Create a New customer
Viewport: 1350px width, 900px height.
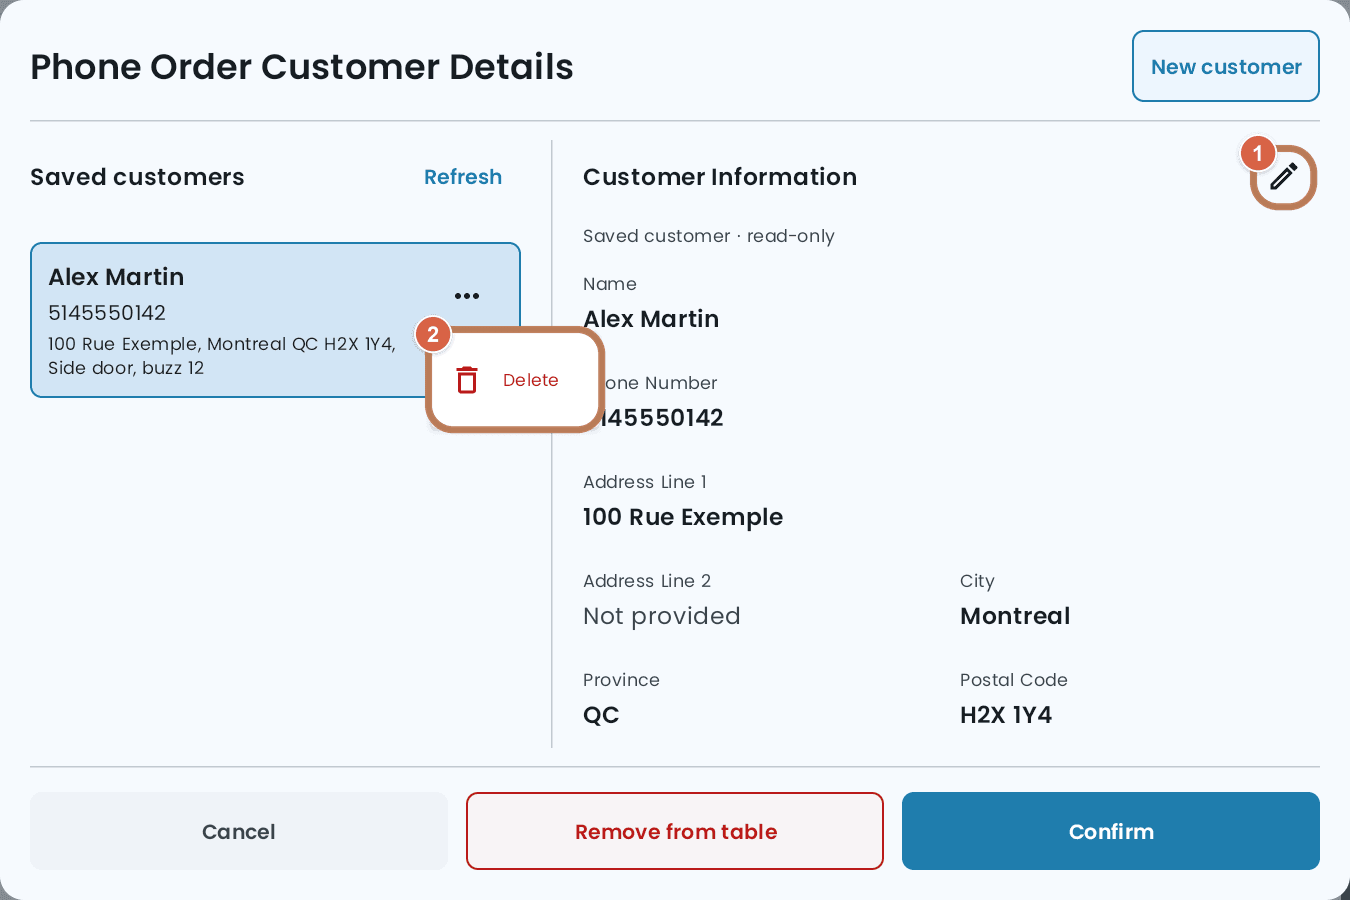[1226, 66]
